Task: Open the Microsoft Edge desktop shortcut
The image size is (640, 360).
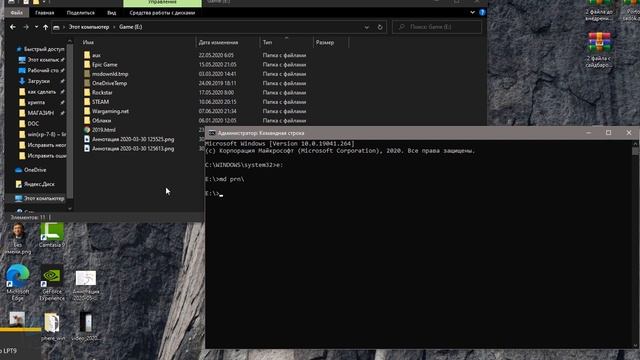Action: [x=18, y=282]
